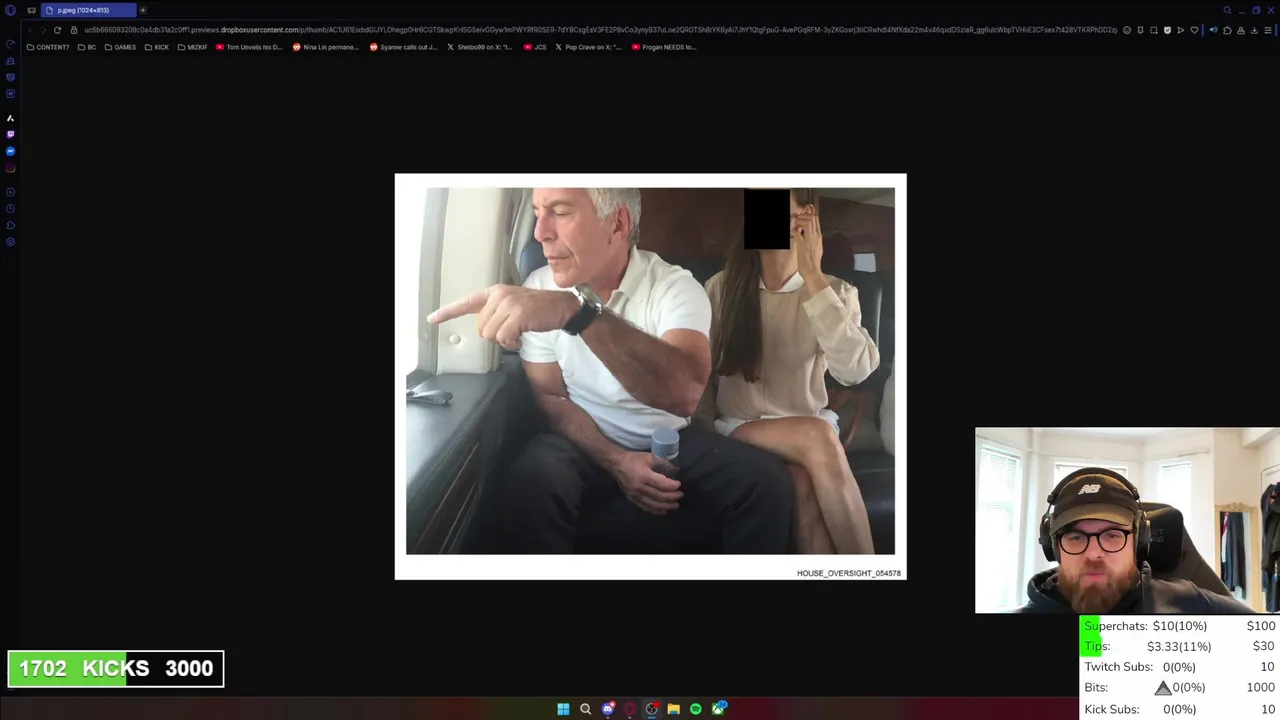Open the Windows Start button

pos(563,709)
